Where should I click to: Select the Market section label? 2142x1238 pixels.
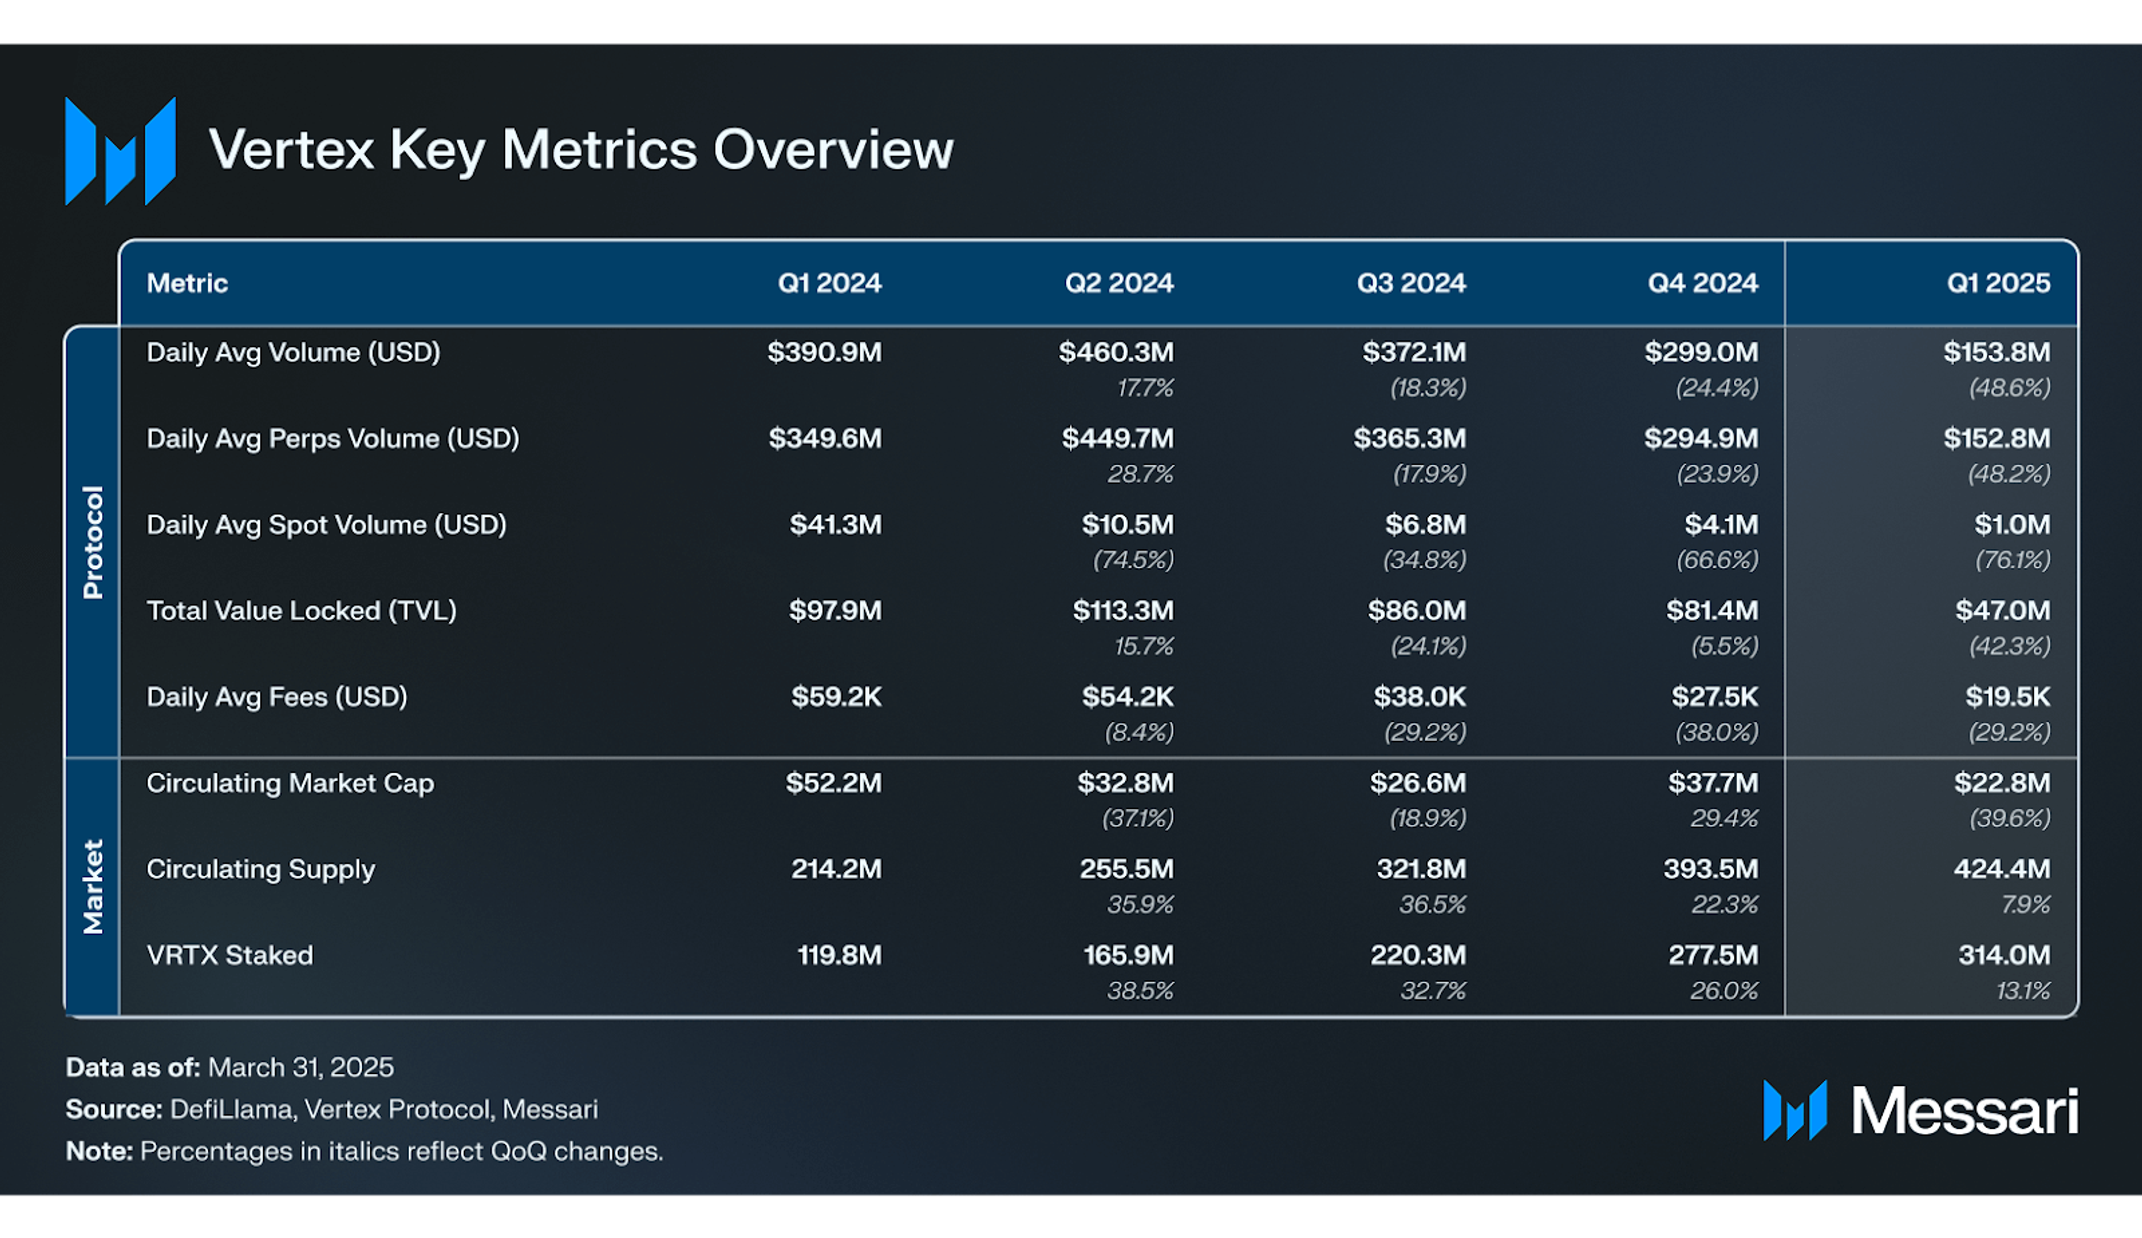[93, 887]
